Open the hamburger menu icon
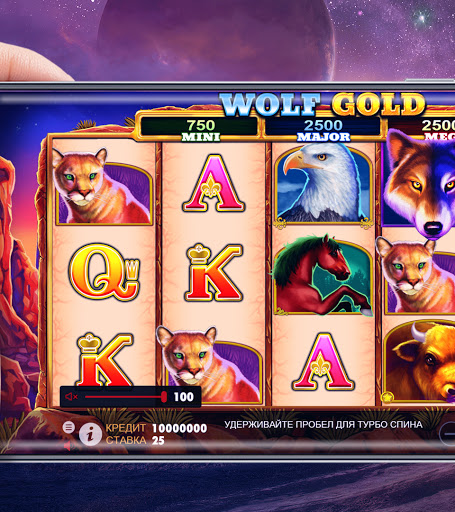This screenshot has width=455, height=512. (x=69, y=427)
